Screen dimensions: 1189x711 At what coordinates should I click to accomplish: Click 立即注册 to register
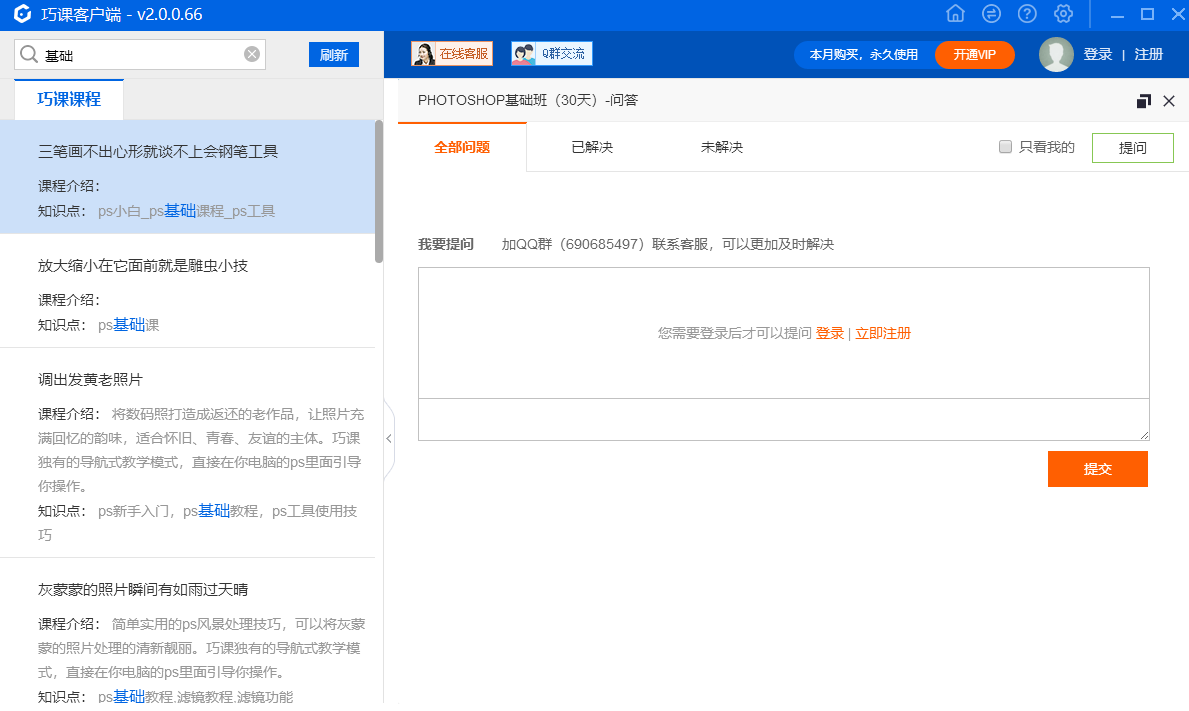coord(884,333)
